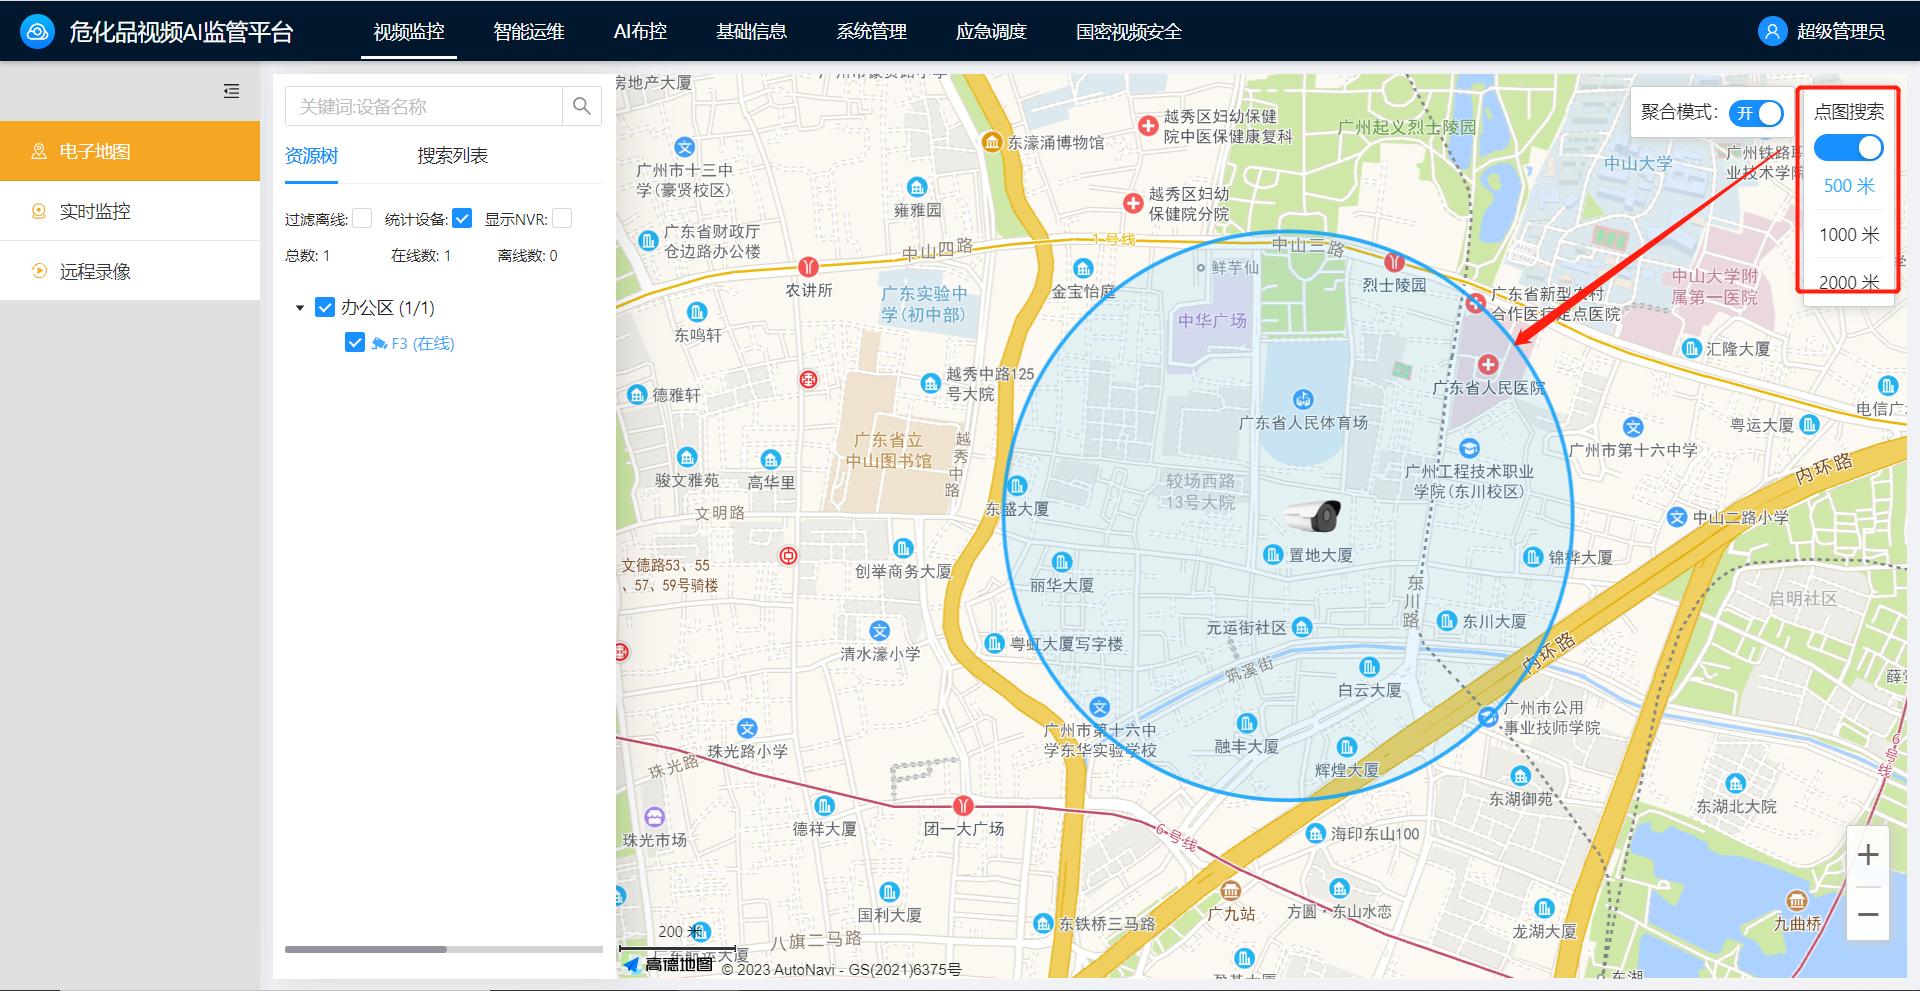Screen dimensions: 1920x991
Task: Open the 系统管理 menu
Action: pos(871,31)
